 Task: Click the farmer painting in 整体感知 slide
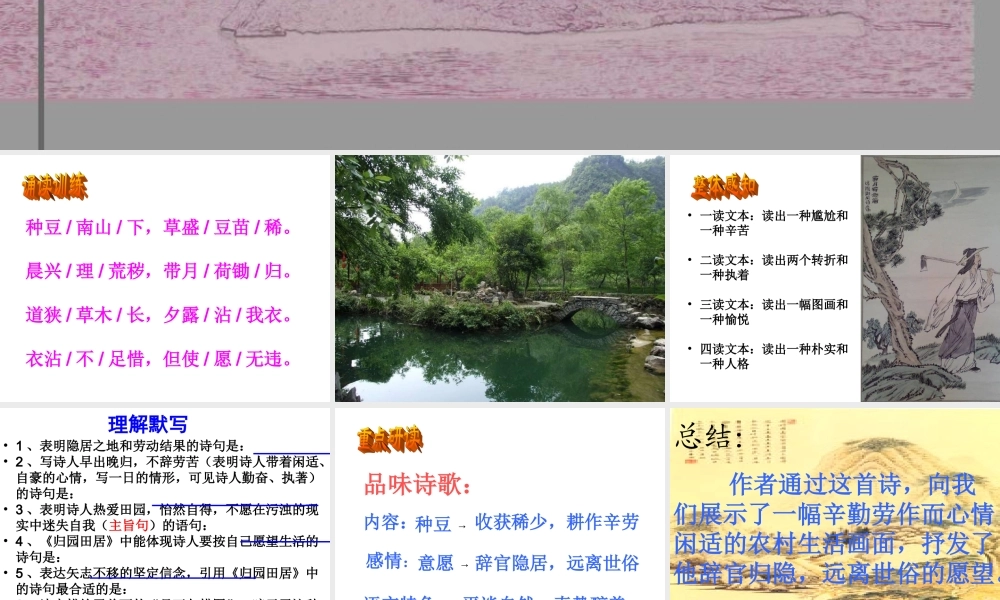(x=930, y=279)
